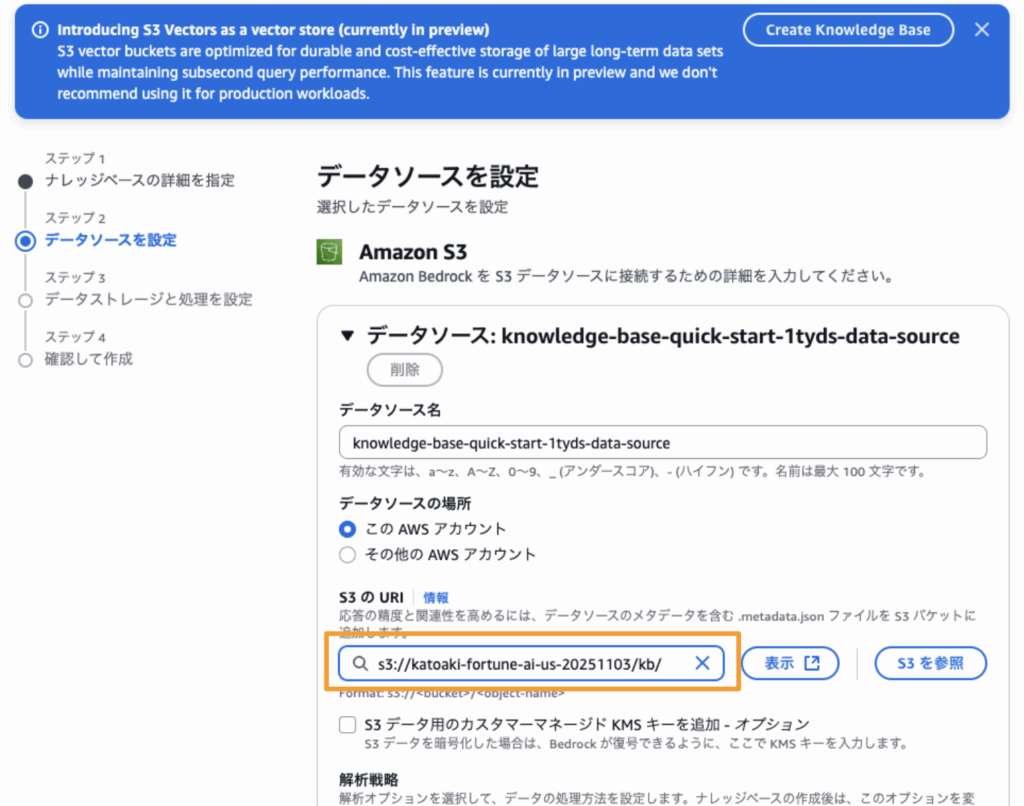Dismiss the S3 Vectors preview banner
The height and width of the screenshot is (806, 1024).
(x=982, y=30)
